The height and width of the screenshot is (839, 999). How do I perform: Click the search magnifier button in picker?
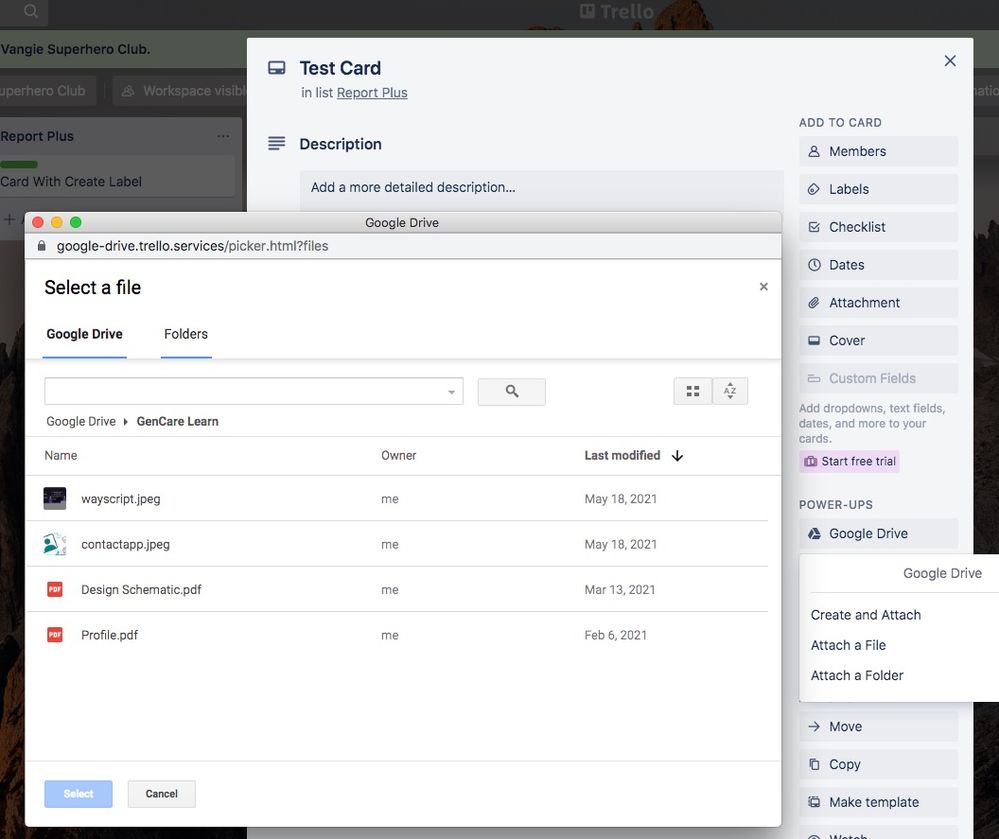512,391
